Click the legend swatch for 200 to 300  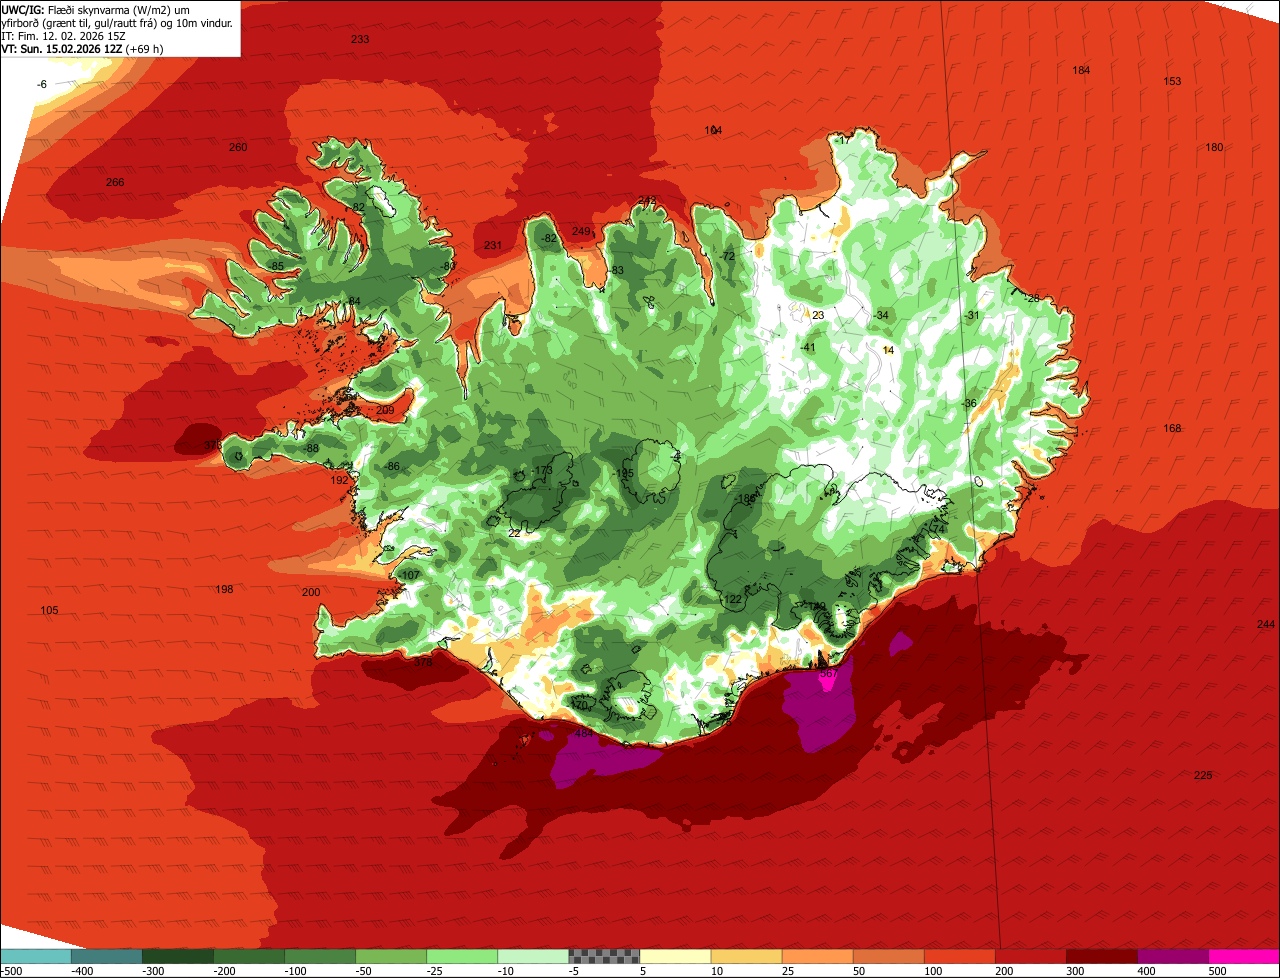click(x=1030, y=955)
